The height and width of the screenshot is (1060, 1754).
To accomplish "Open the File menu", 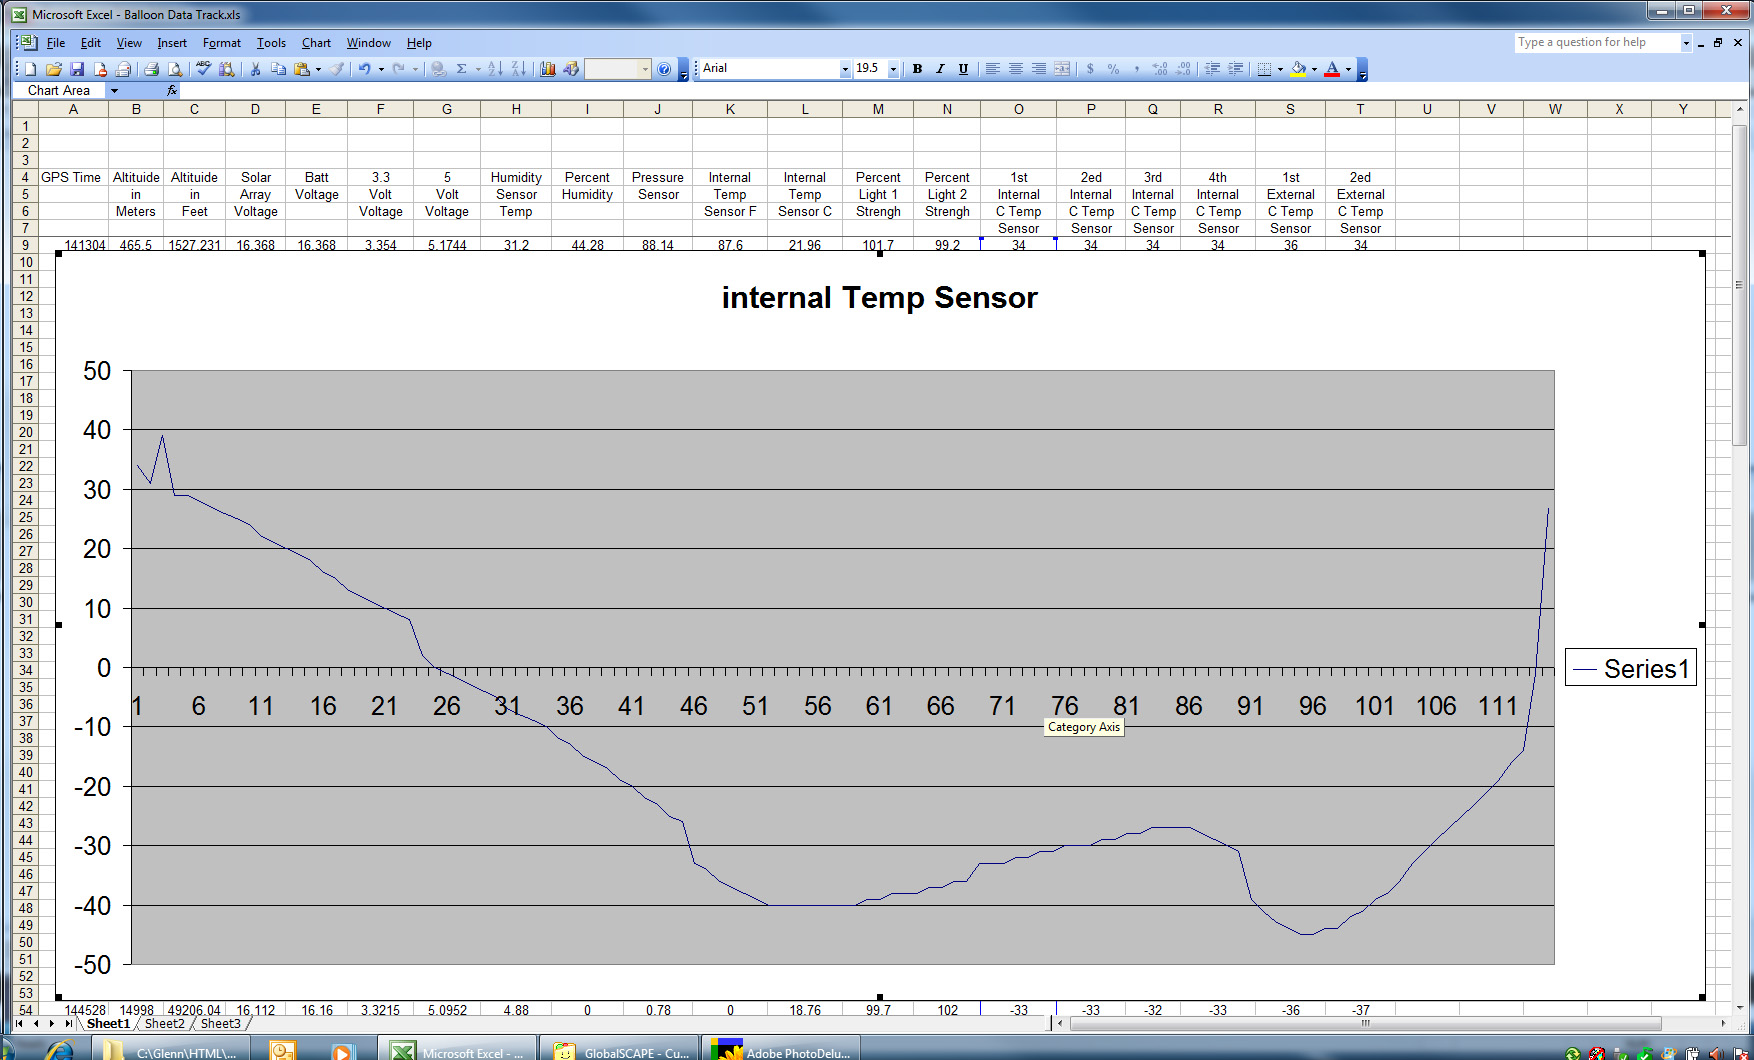I will click(x=56, y=43).
